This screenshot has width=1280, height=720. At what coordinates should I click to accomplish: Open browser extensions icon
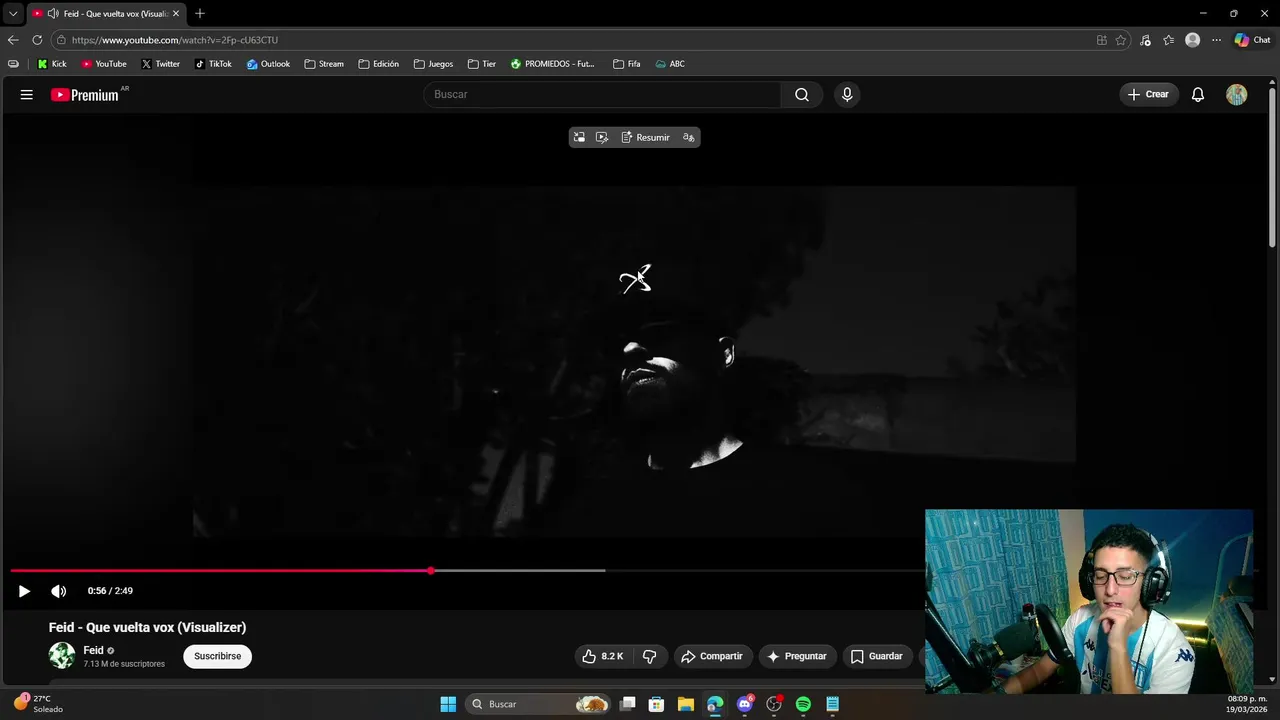pyautogui.click(x=1145, y=40)
